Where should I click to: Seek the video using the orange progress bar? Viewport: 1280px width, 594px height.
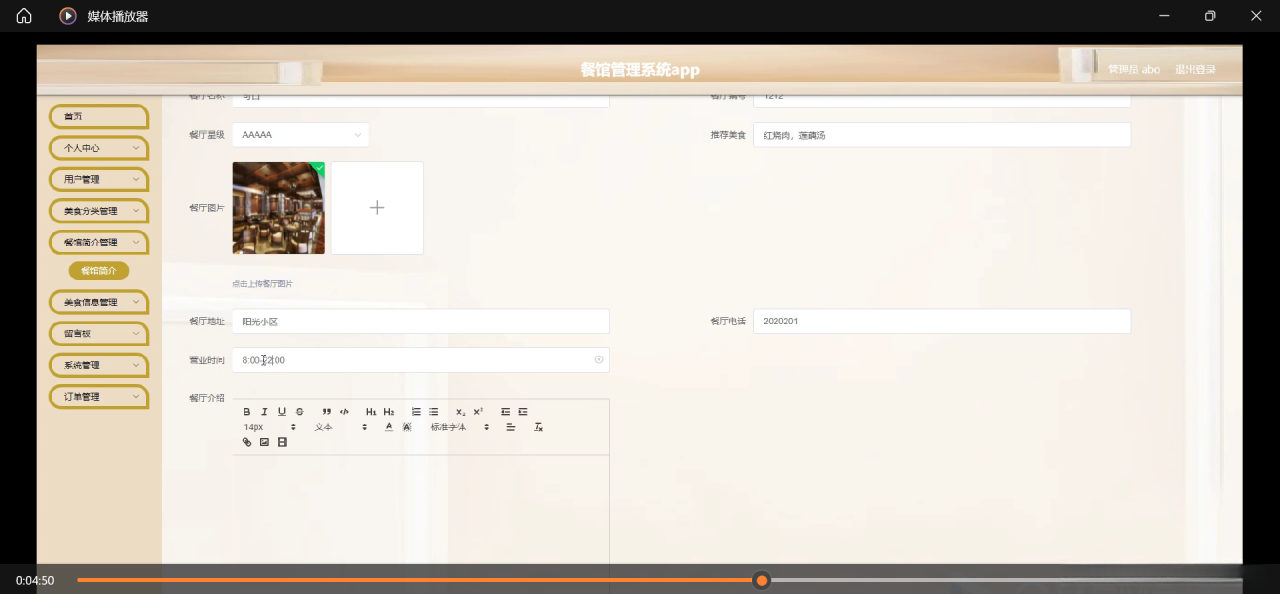click(660, 580)
